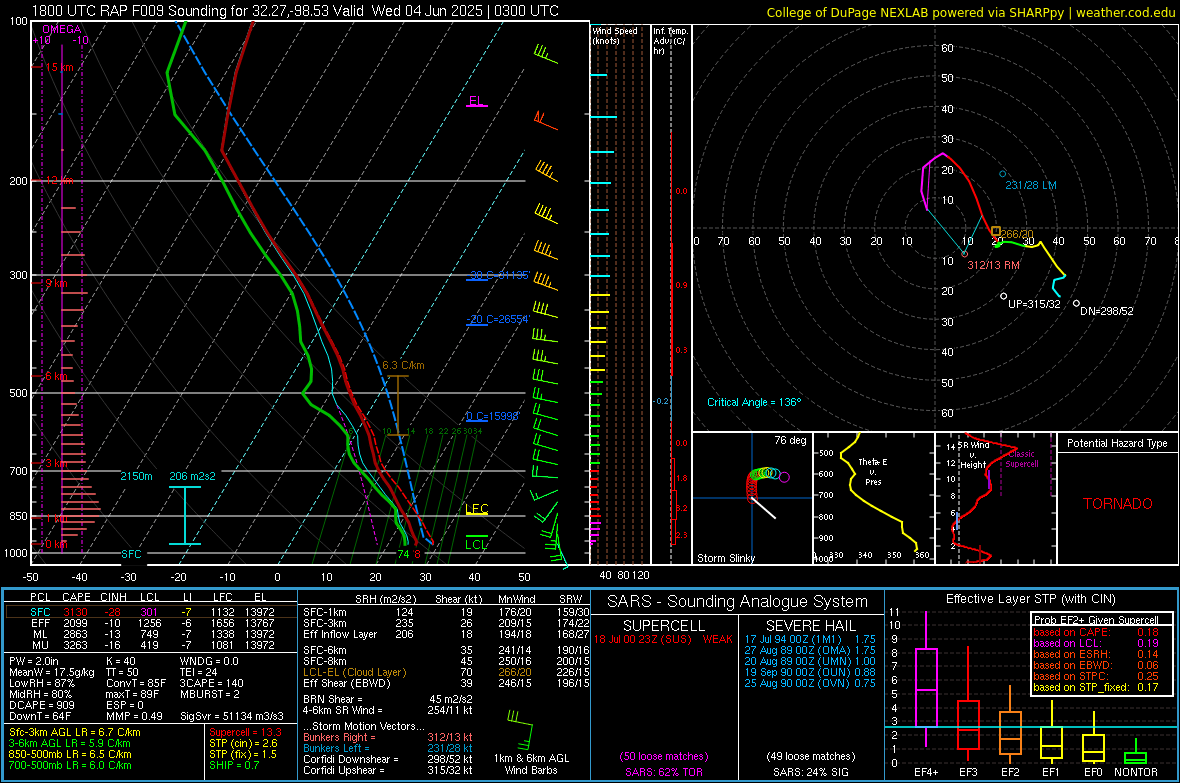This screenshot has height=783, width=1180.
Task: Click 'DCAPE = 909' value
Action: point(41,705)
